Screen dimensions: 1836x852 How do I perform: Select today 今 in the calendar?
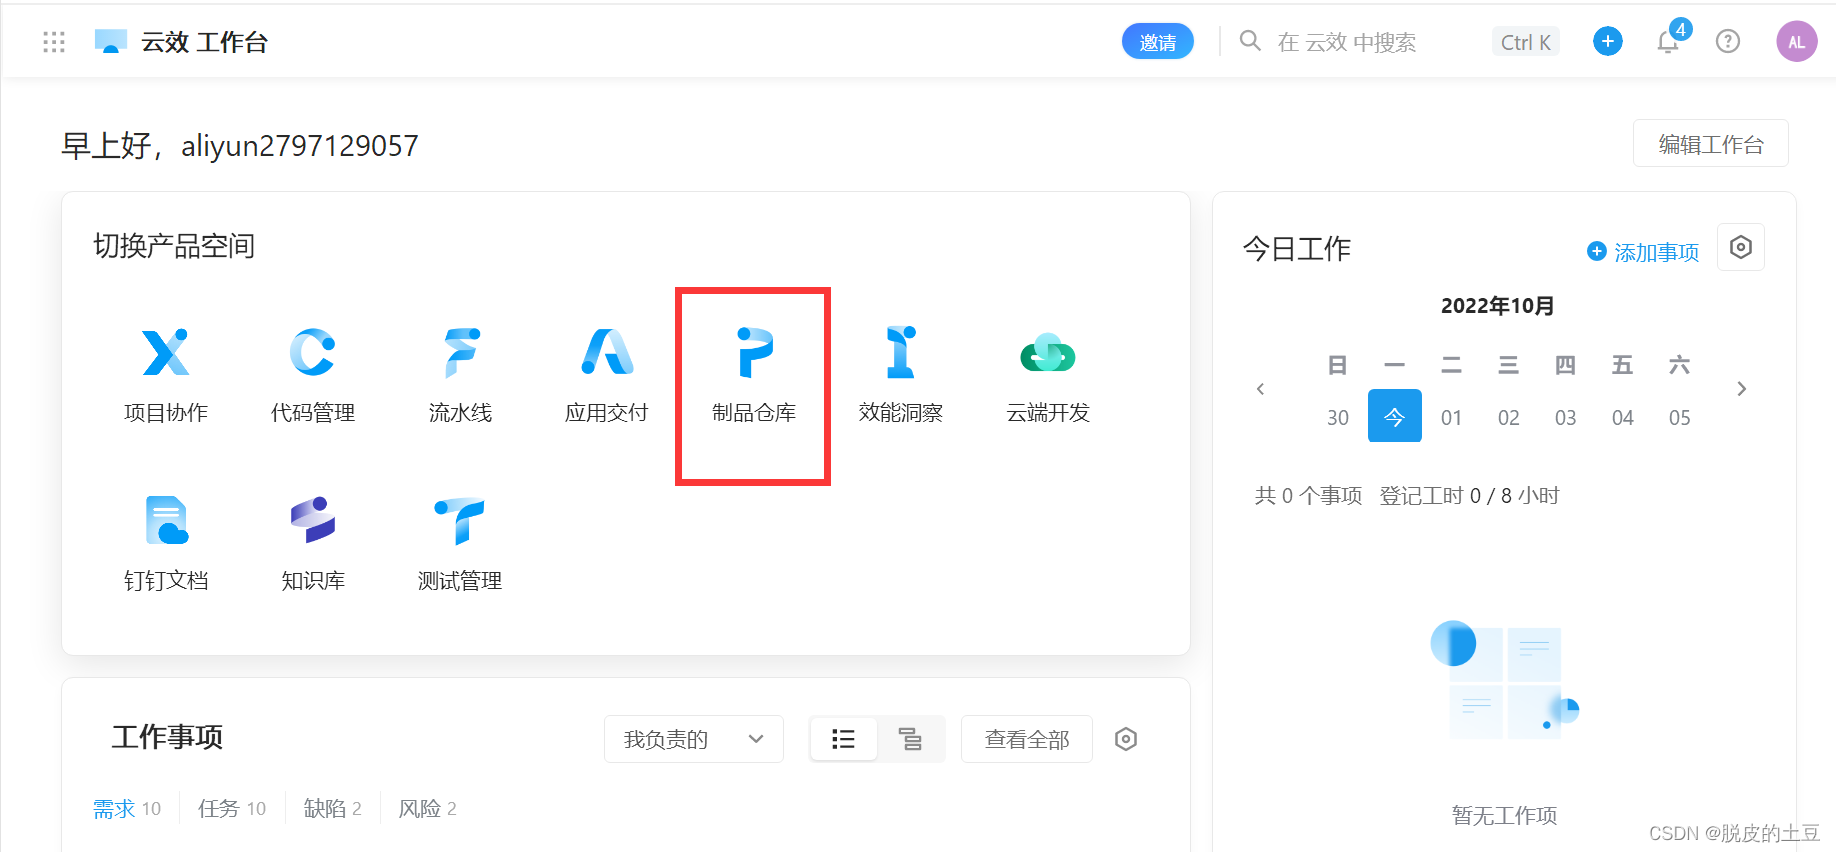(1395, 416)
